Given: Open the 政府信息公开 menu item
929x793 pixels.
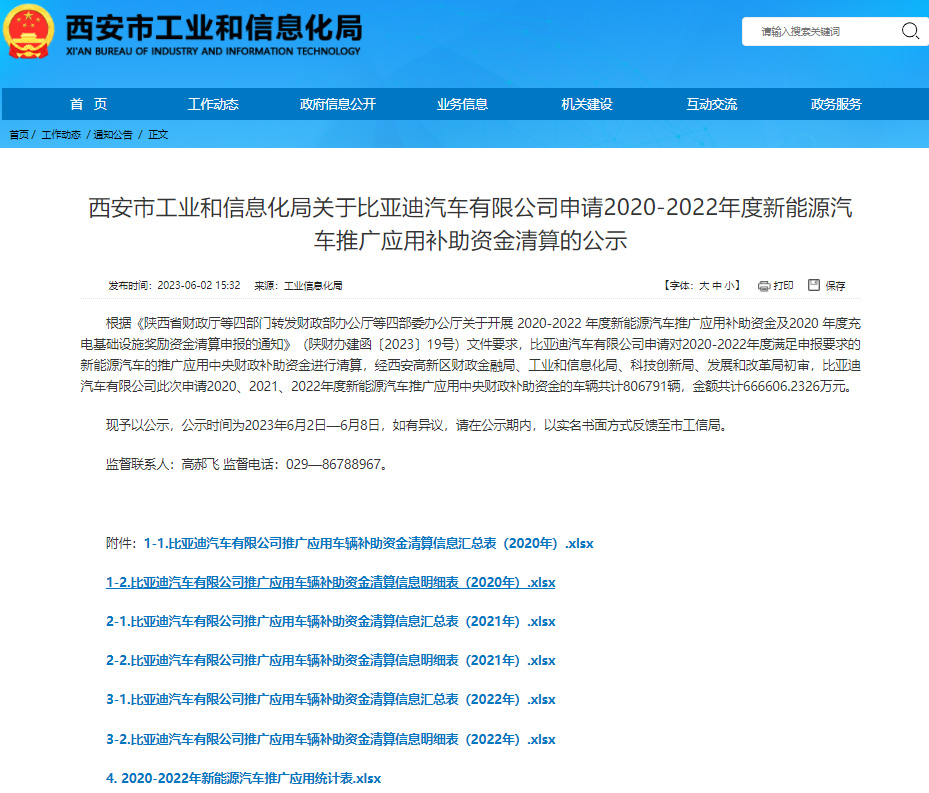Looking at the screenshot, I should point(337,103).
